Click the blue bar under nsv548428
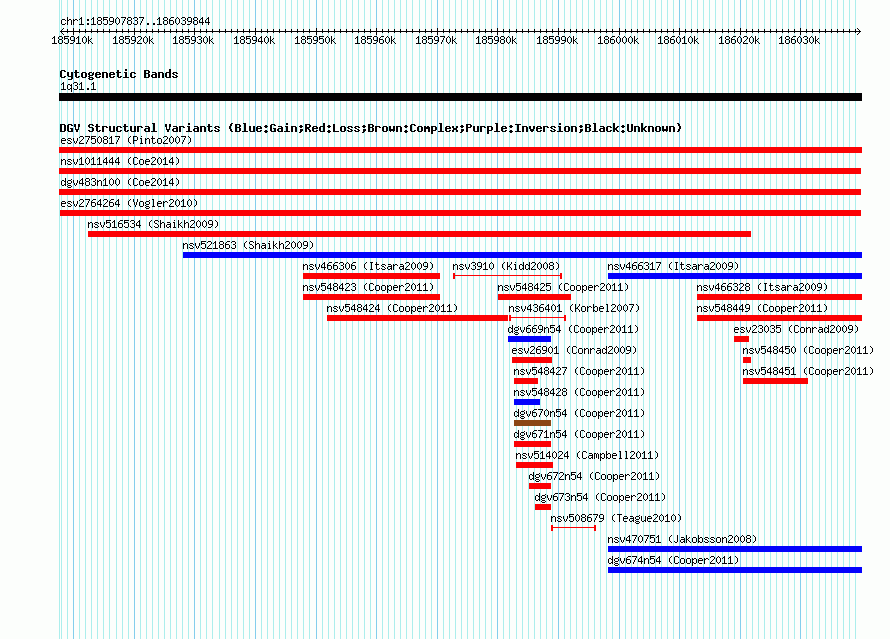The image size is (890, 639). (x=527, y=402)
